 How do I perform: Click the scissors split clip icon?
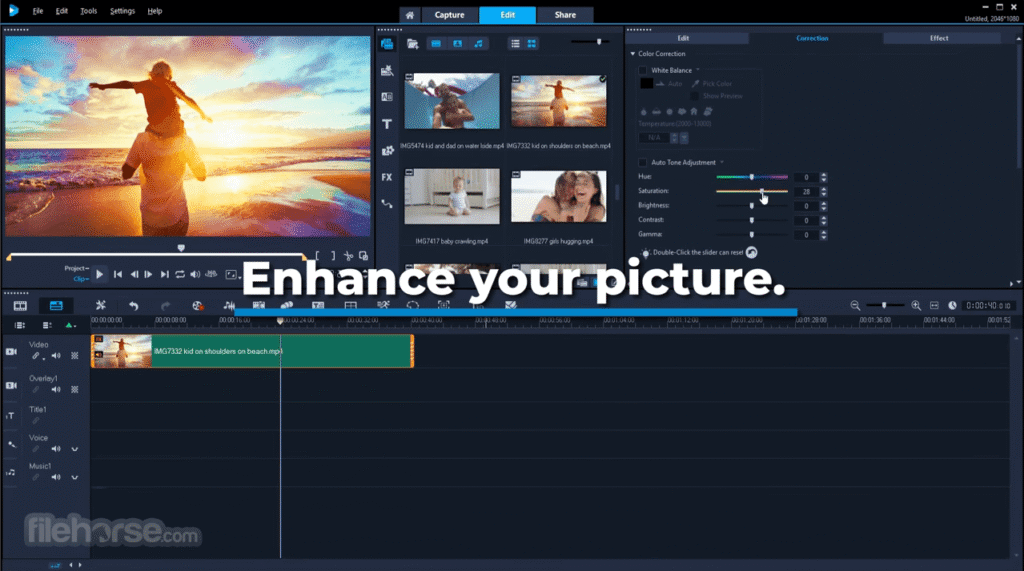348,257
